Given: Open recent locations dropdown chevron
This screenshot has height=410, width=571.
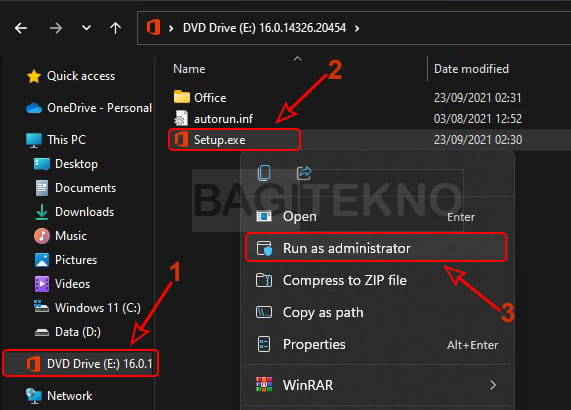Looking at the screenshot, I should pos(86,28).
